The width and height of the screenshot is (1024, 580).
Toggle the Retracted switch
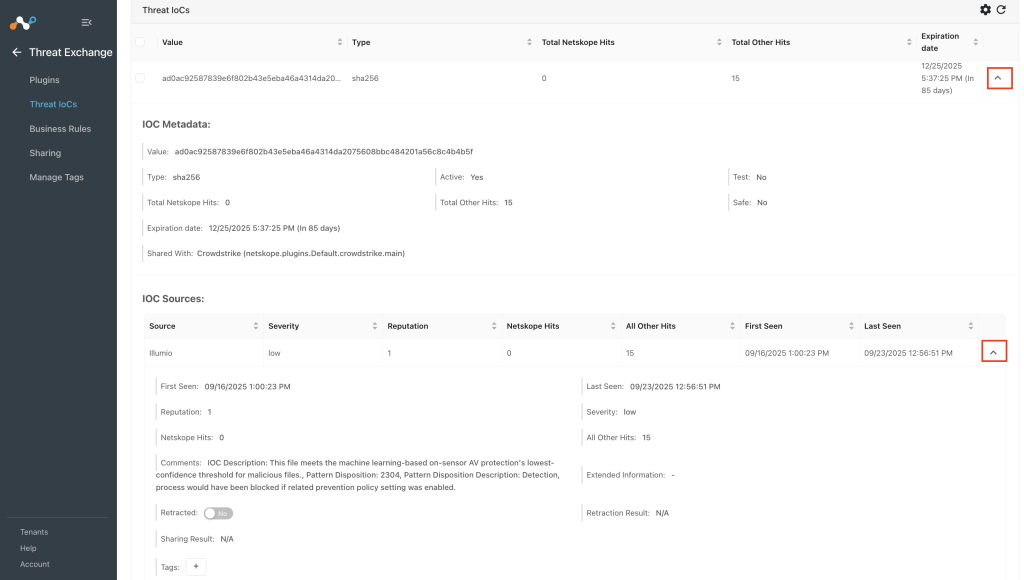(x=218, y=513)
